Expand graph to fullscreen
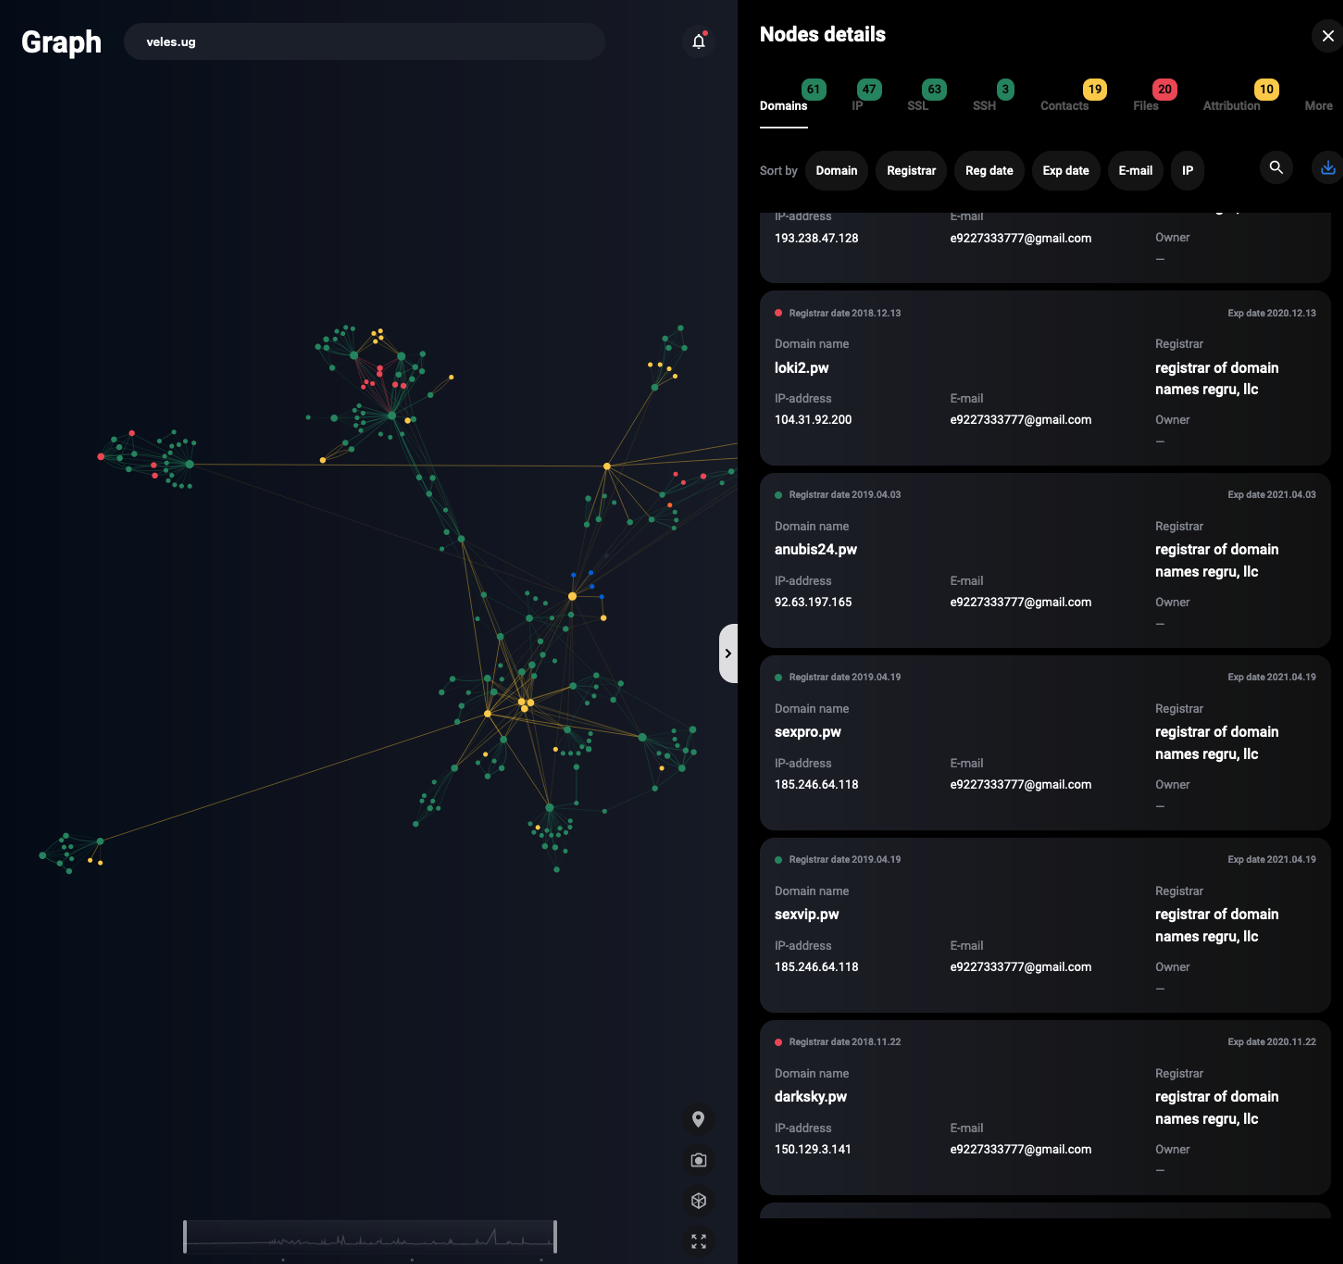This screenshot has width=1343, height=1264. 698,1241
